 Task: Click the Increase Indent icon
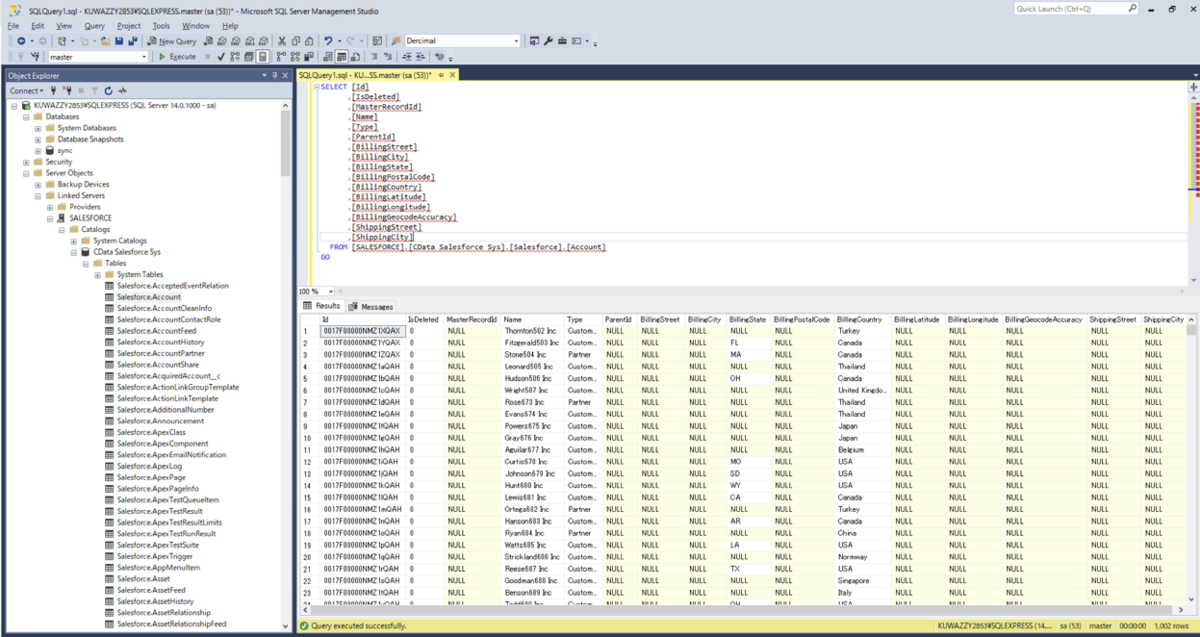coord(420,57)
